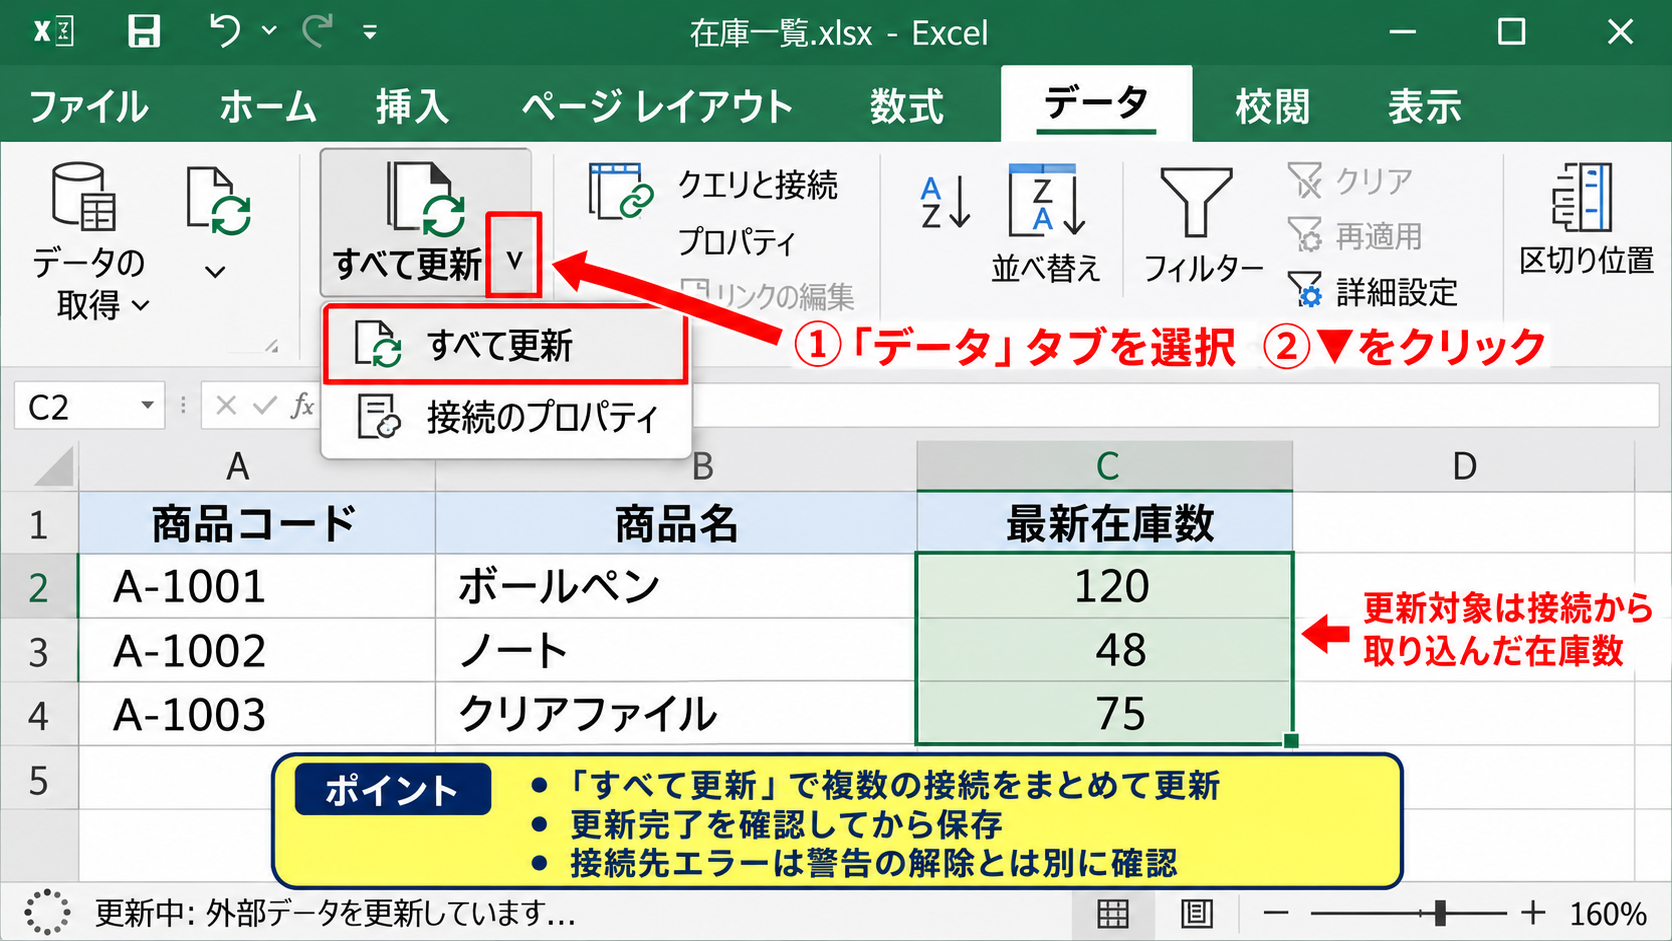
Task: Sort ascending with A-Z icon
Action: (945, 202)
